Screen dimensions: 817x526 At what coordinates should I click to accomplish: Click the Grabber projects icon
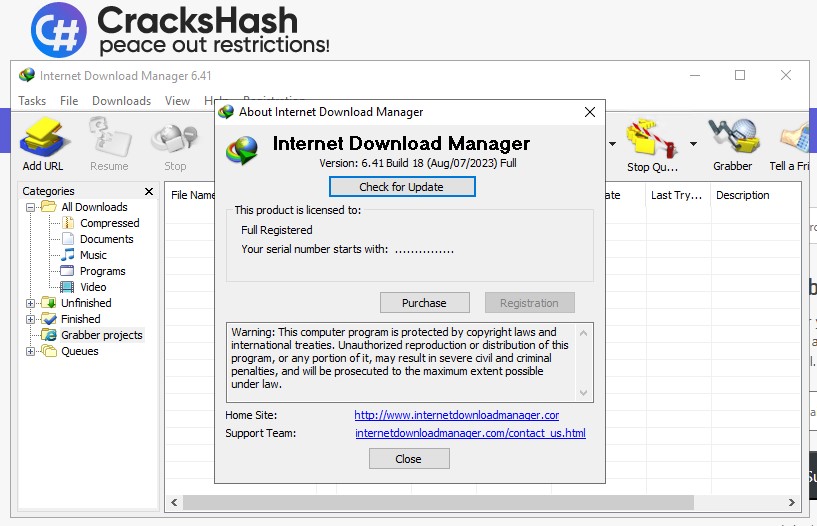(49, 335)
